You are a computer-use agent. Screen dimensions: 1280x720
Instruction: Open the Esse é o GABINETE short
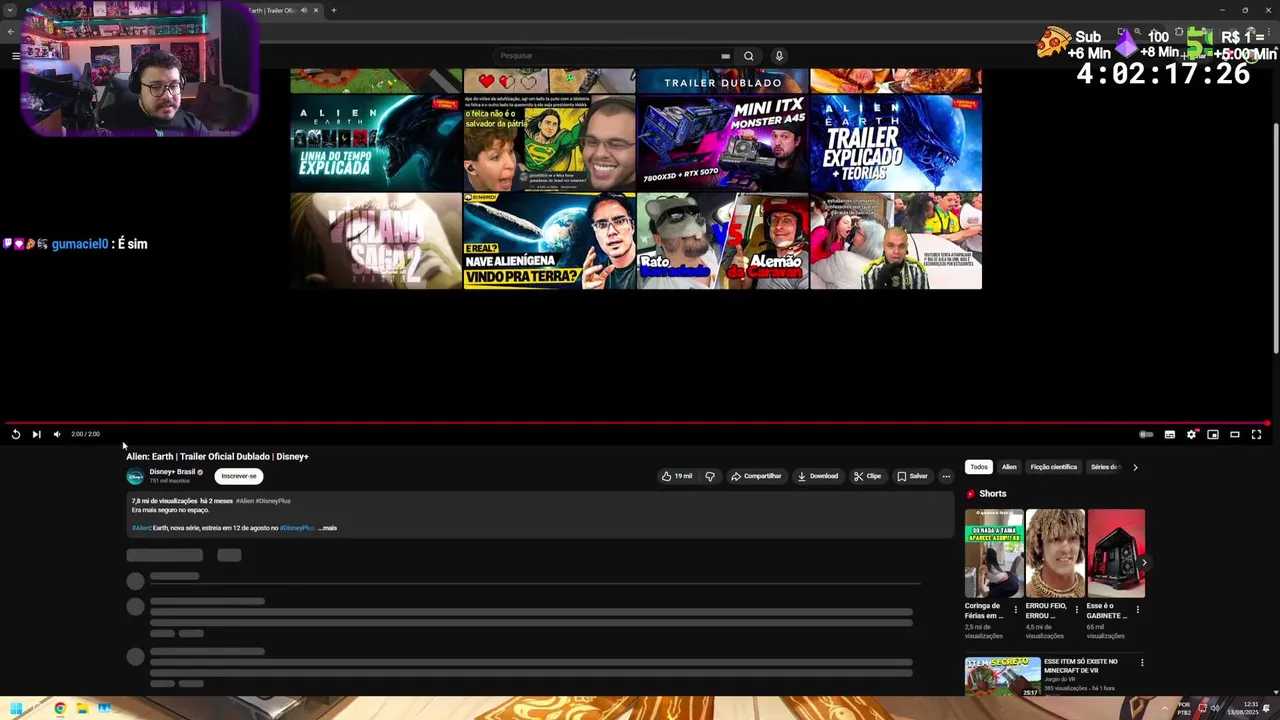pyautogui.click(x=1116, y=553)
